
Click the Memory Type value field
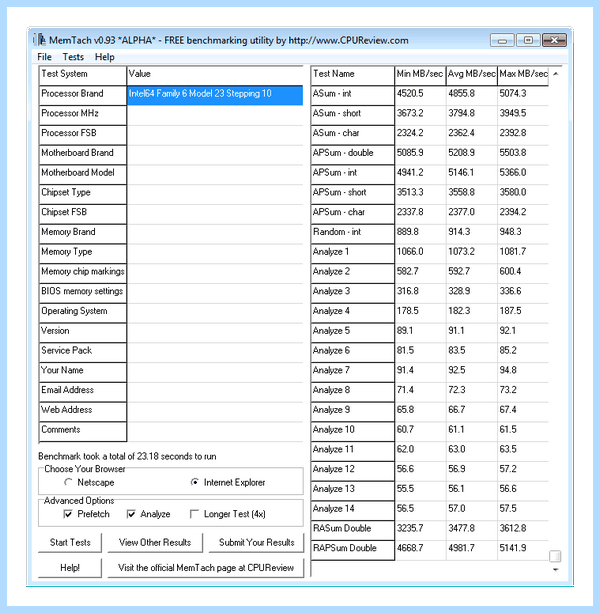(215, 254)
